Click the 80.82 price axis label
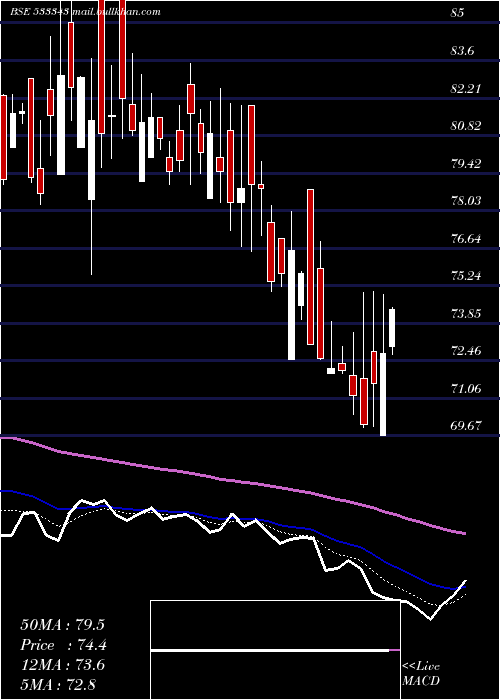The width and height of the screenshot is (500, 700). pos(467,126)
